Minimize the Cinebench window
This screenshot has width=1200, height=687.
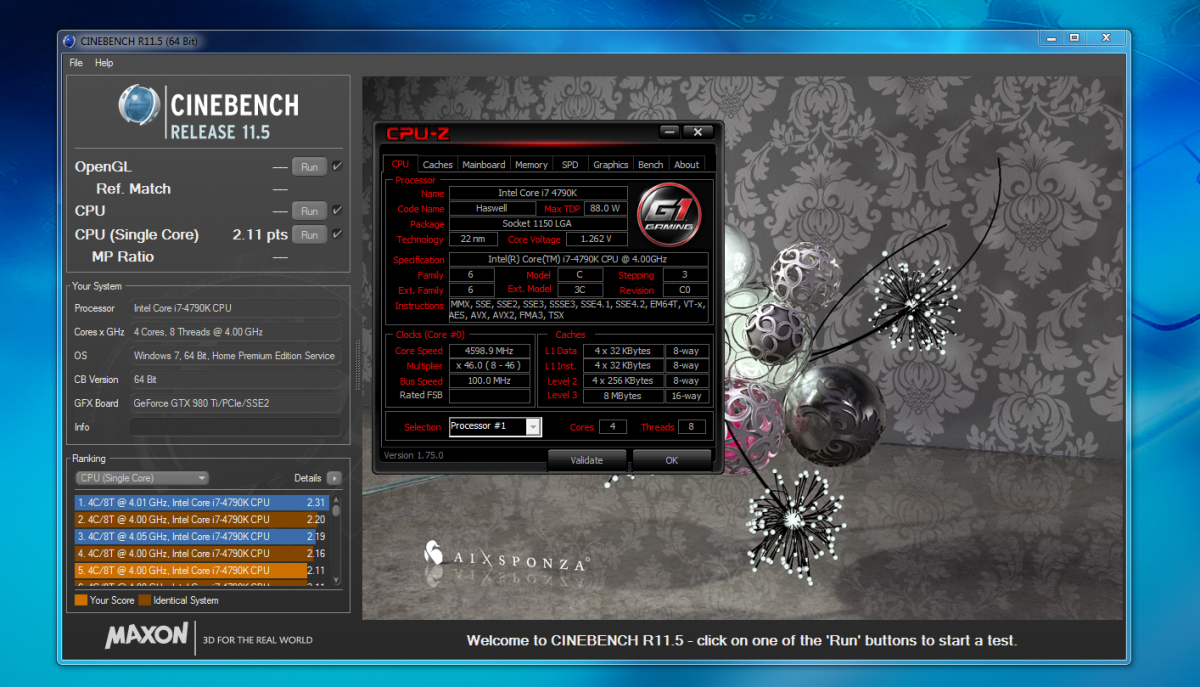click(x=1052, y=37)
